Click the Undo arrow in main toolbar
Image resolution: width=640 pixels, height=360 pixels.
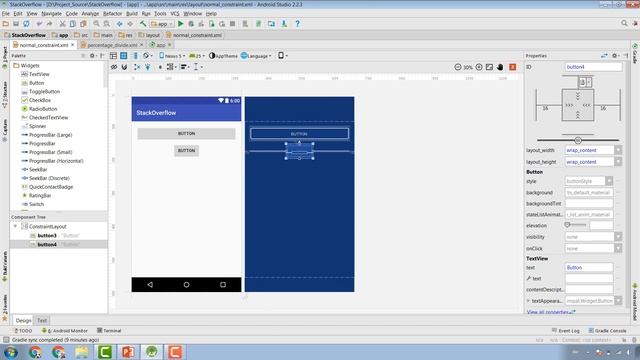[x=39, y=24]
